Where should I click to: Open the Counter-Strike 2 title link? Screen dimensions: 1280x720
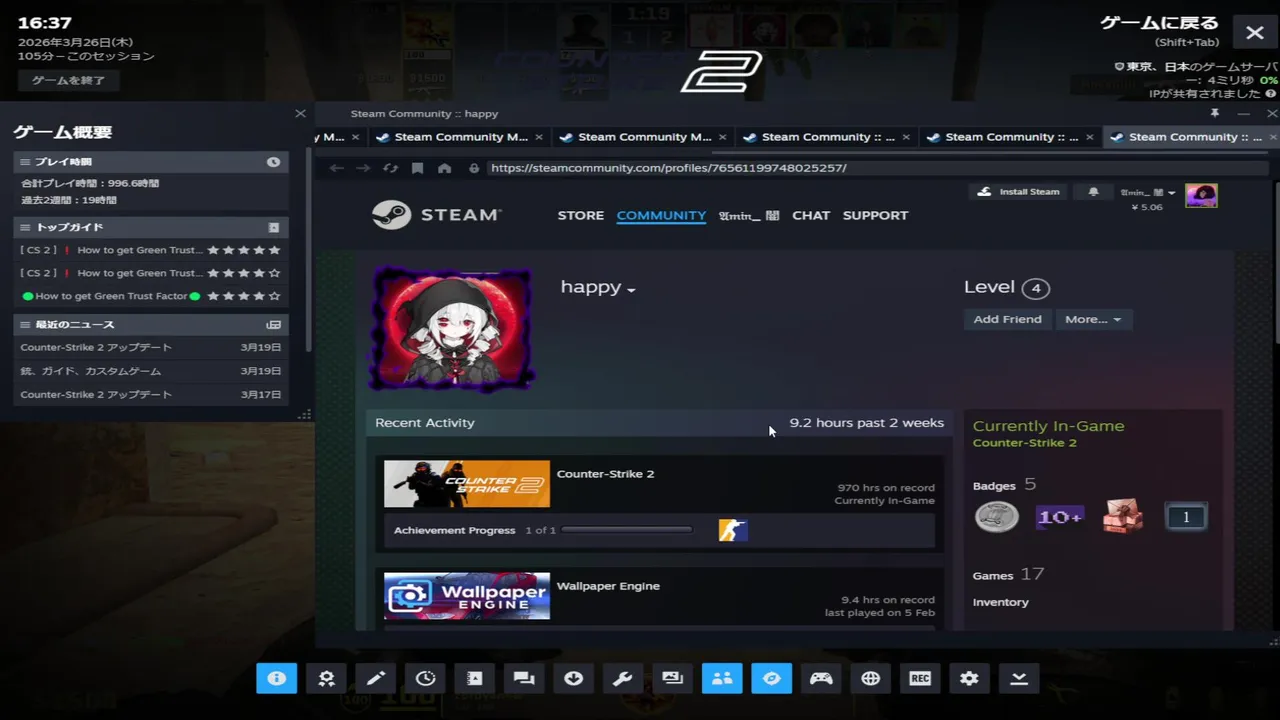click(x=605, y=474)
